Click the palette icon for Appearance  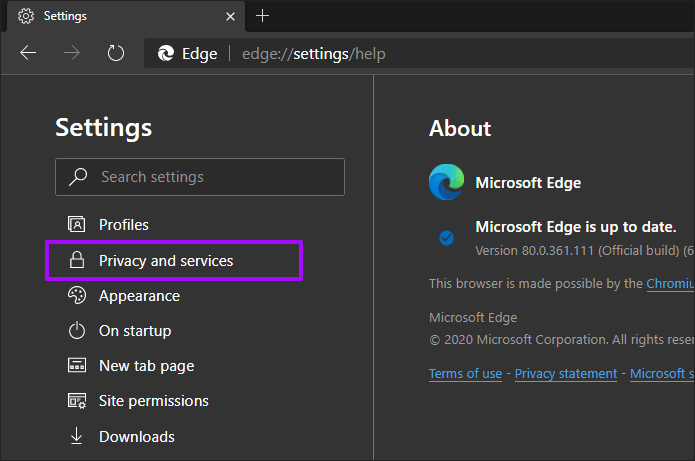(x=77, y=295)
